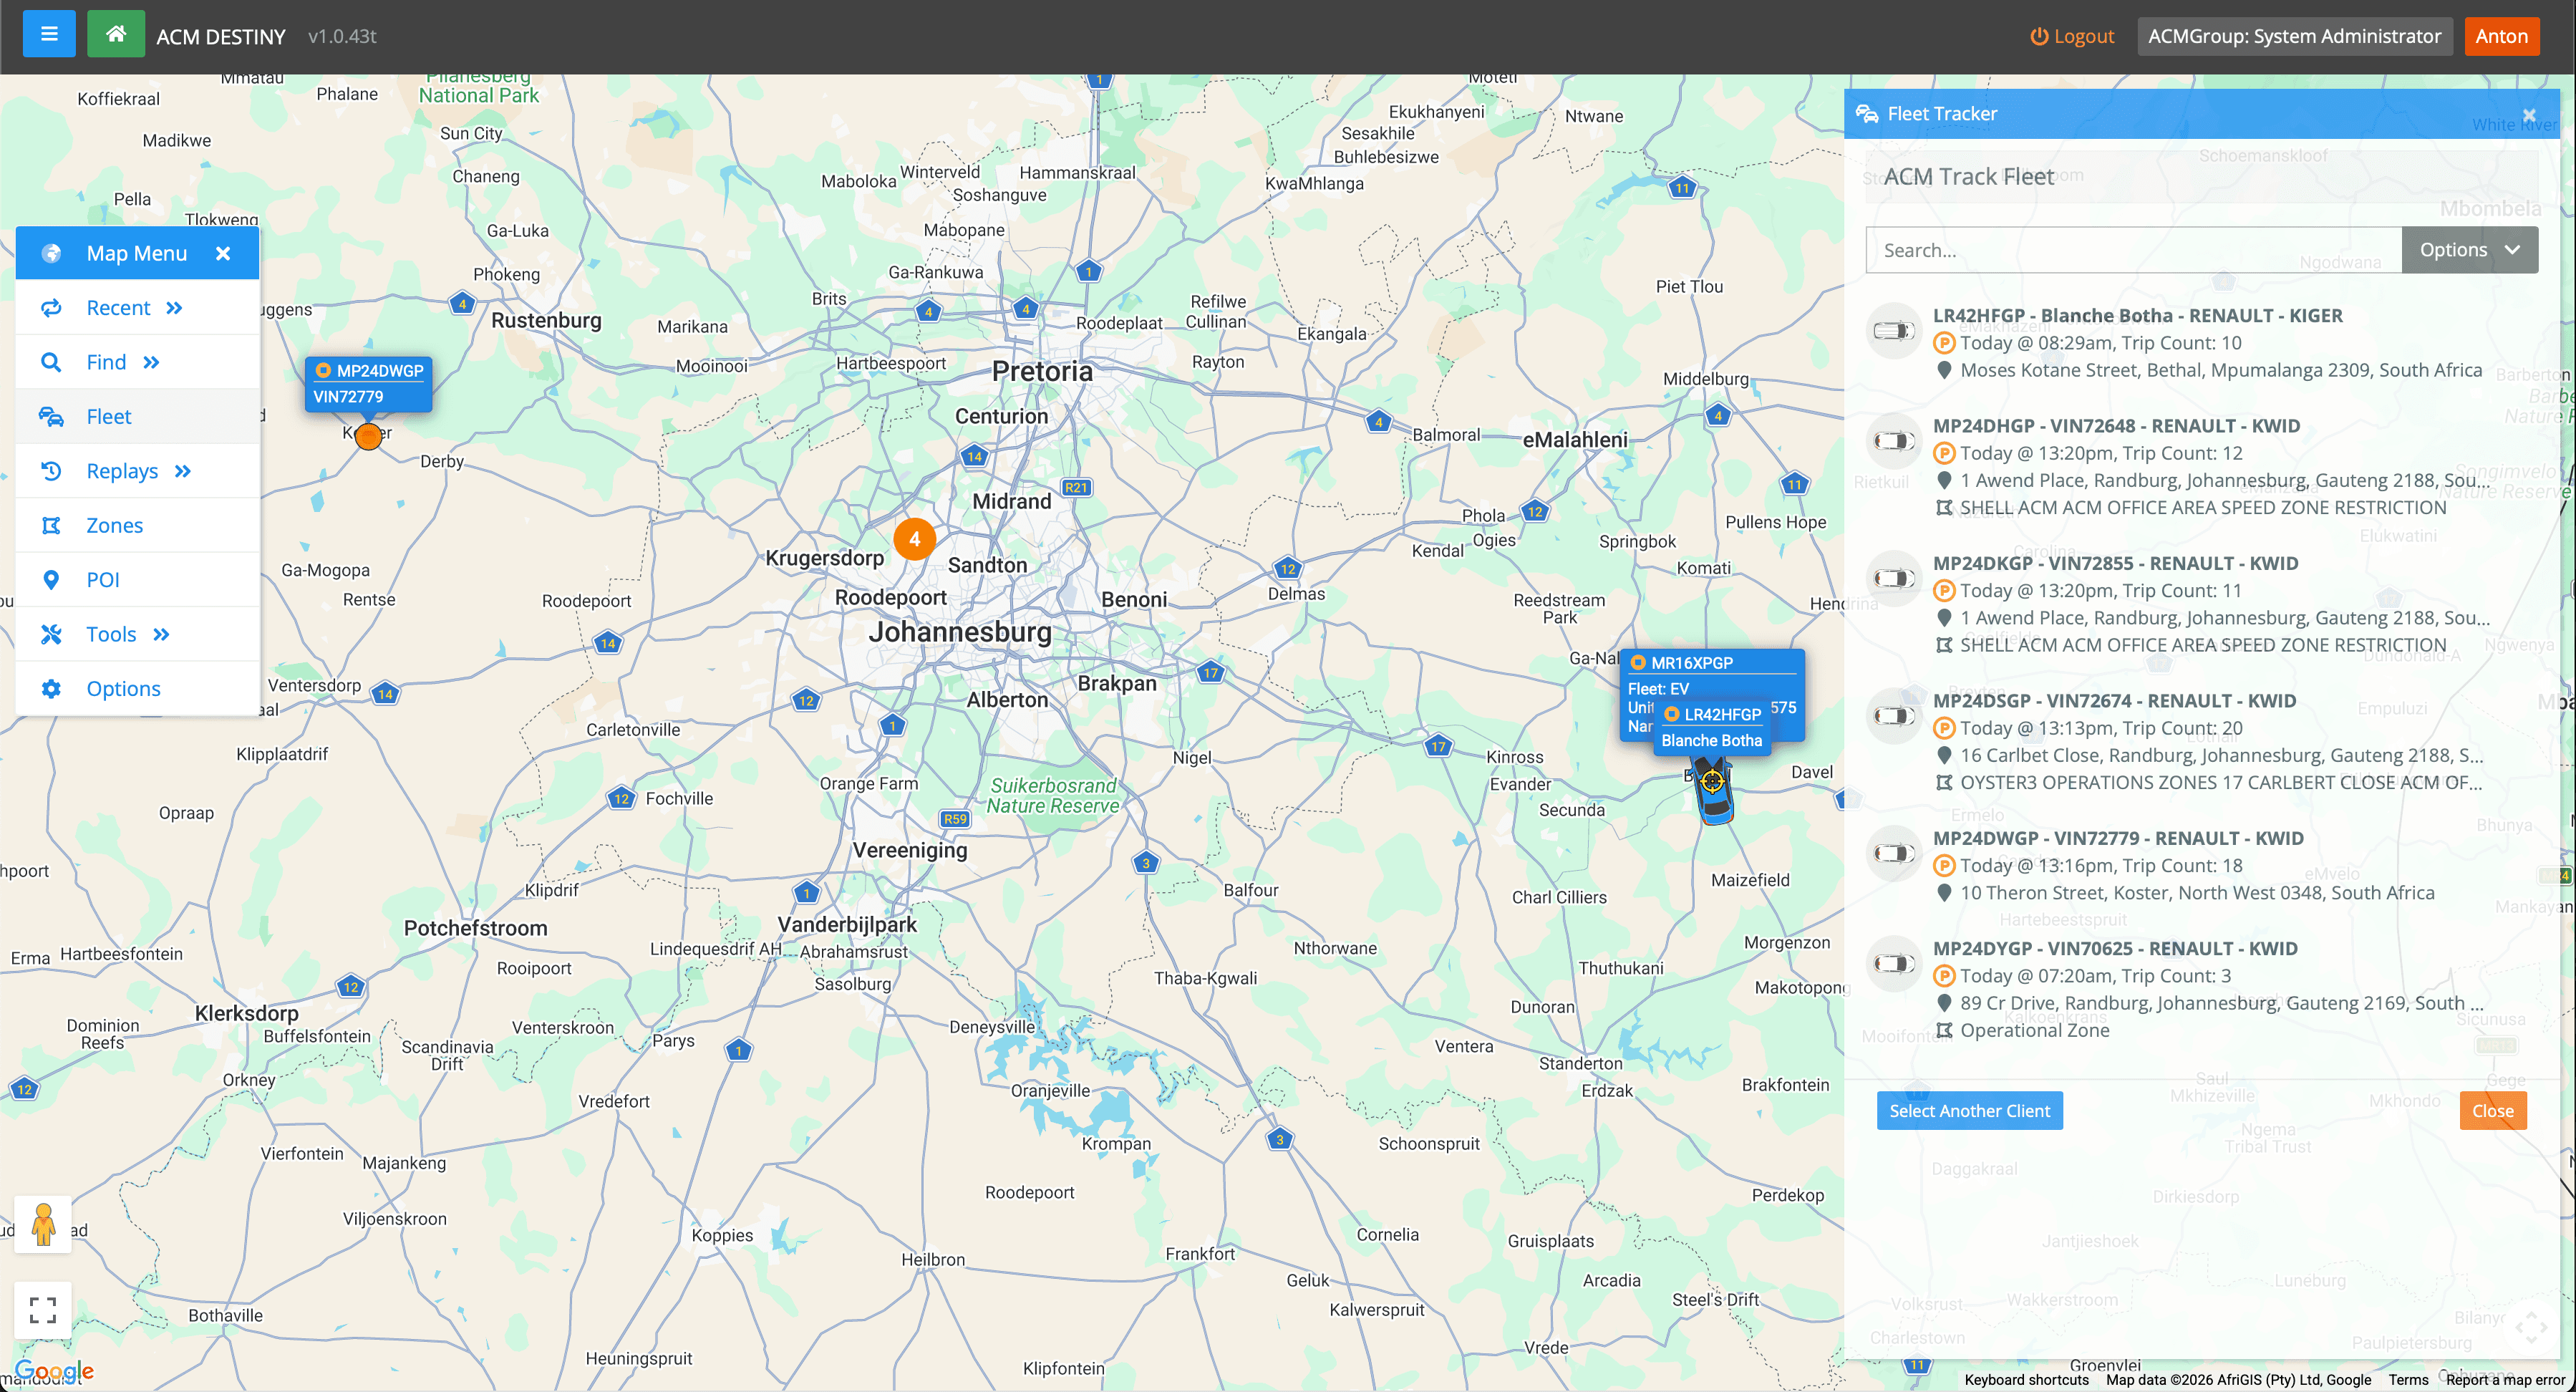Close the Fleet Tracker panel with X
This screenshot has width=2576, height=1392.
pyautogui.click(x=2529, y=116)
